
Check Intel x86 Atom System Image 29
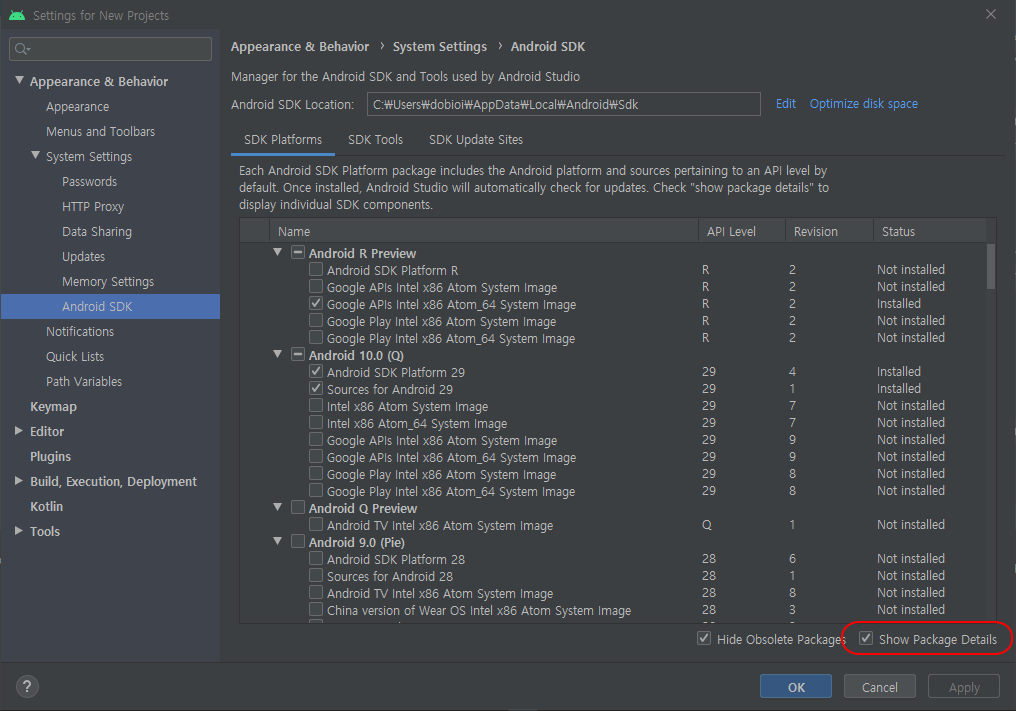(x=316, y=405)
